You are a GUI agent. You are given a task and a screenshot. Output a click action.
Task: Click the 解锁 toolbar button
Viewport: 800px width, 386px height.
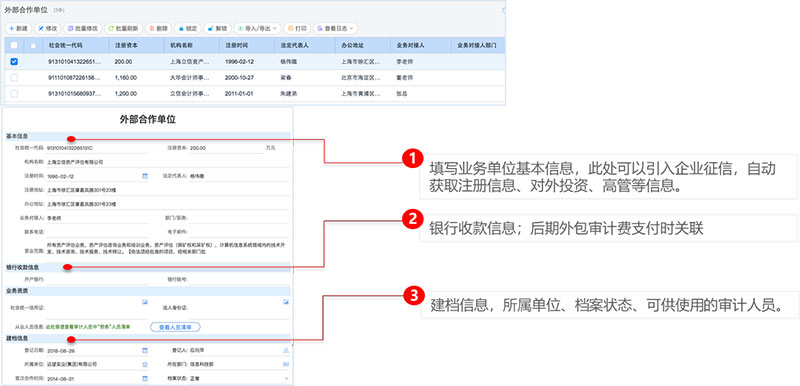pyautogui.click(x=217, y=29)
